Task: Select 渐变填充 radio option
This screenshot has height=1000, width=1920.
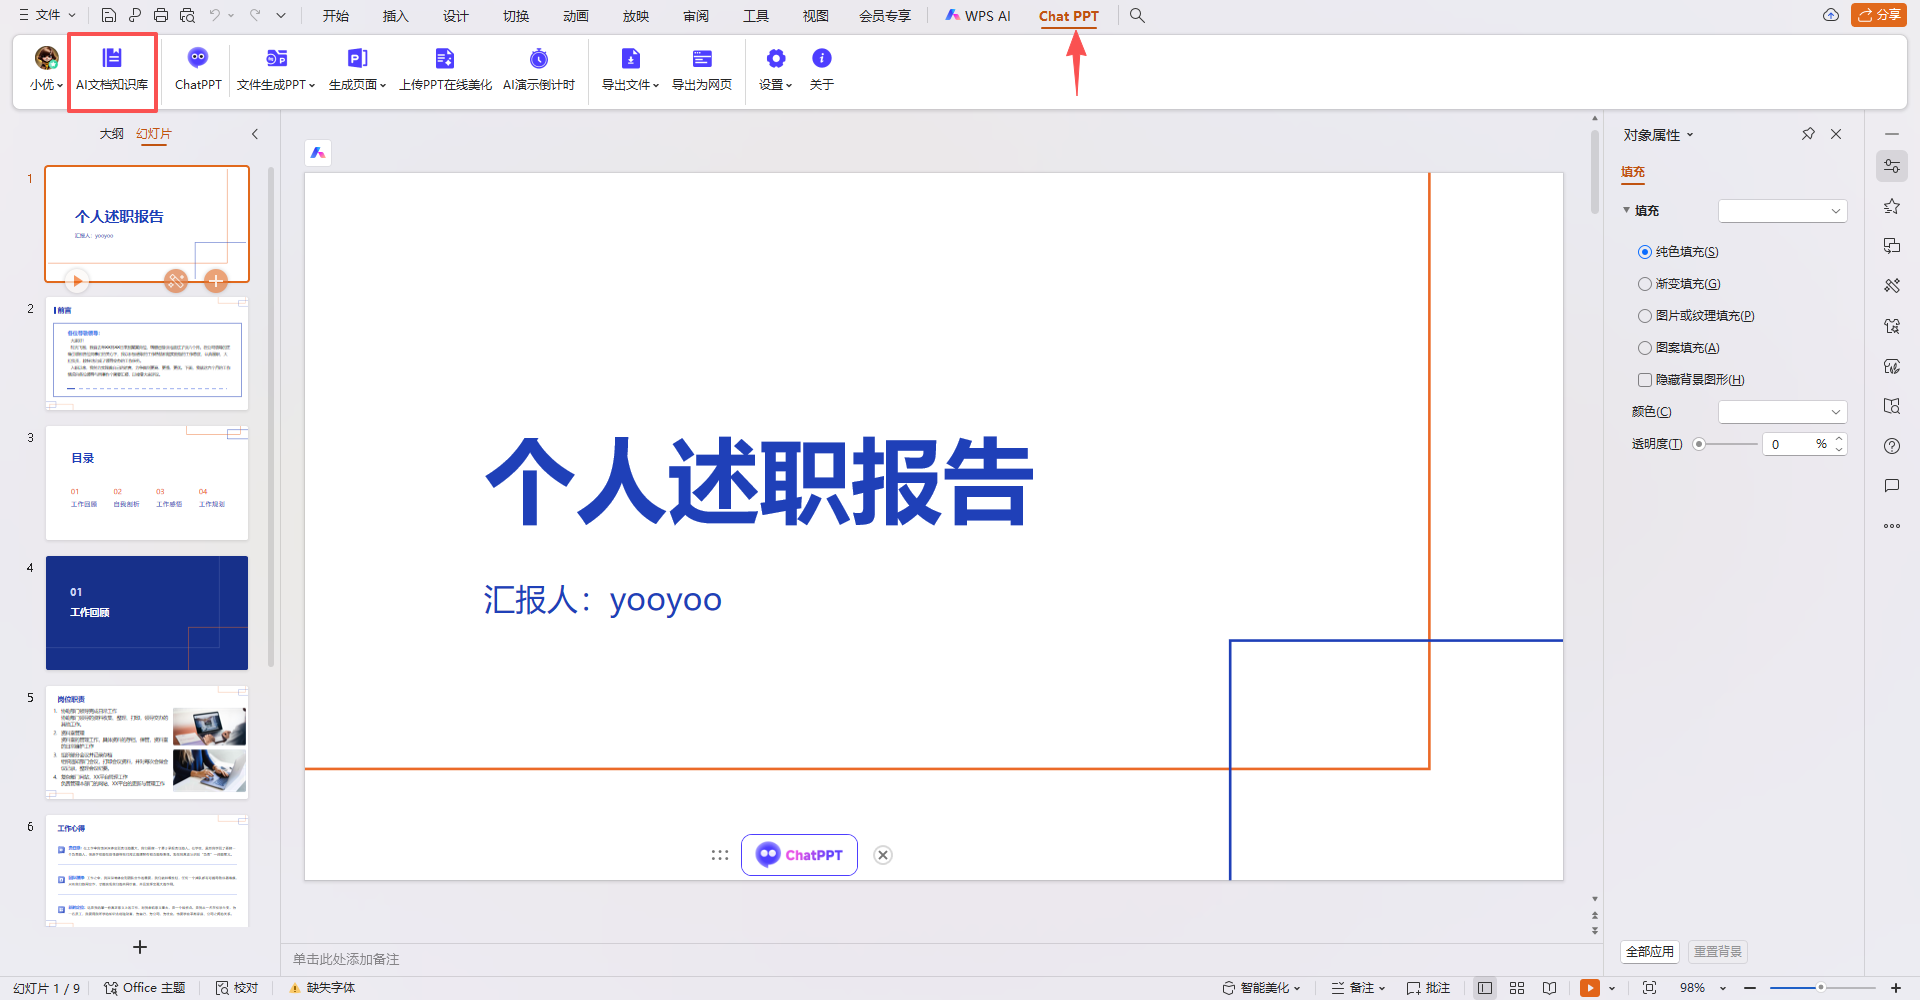Action: [1645, 284]
